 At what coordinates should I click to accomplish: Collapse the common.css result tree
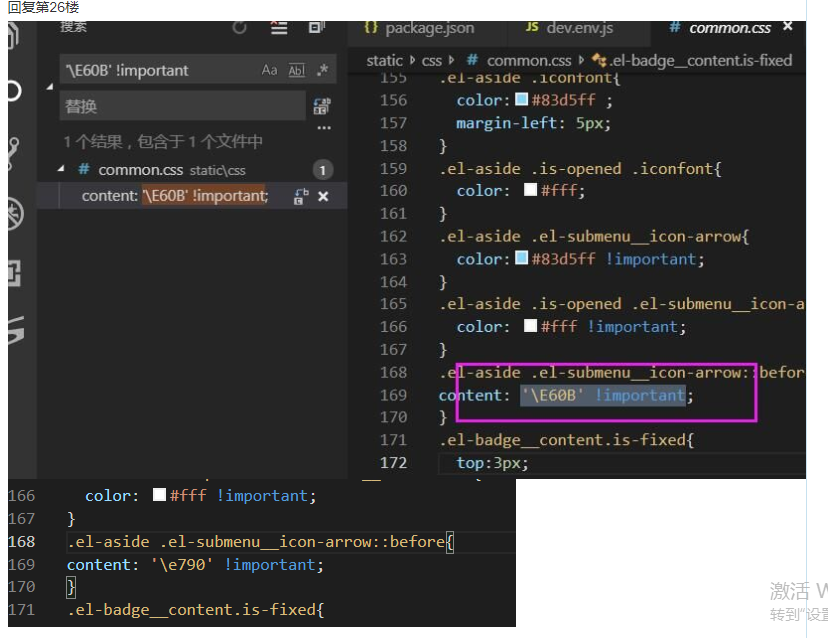tap(62, 170)
